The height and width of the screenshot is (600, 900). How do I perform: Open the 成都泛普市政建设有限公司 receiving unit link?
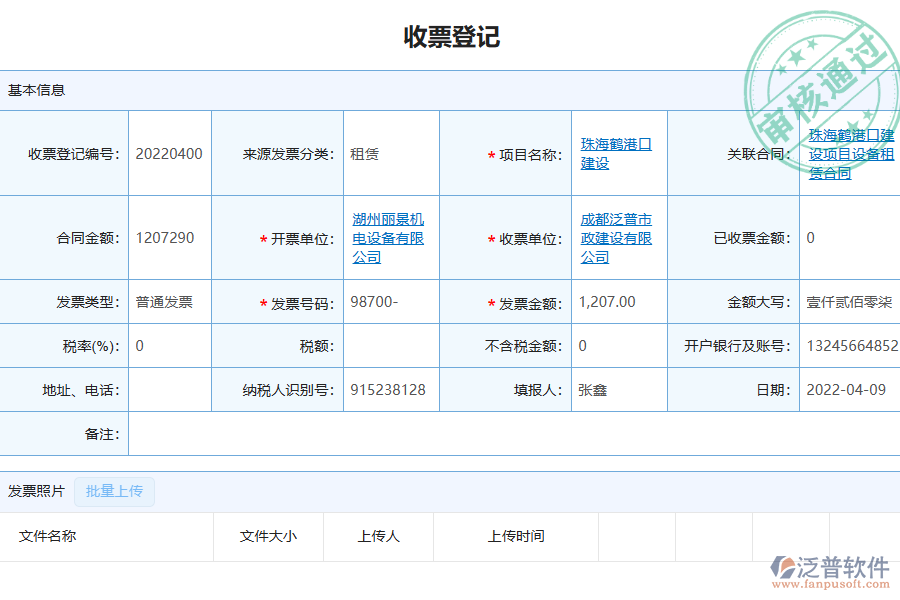614,238
